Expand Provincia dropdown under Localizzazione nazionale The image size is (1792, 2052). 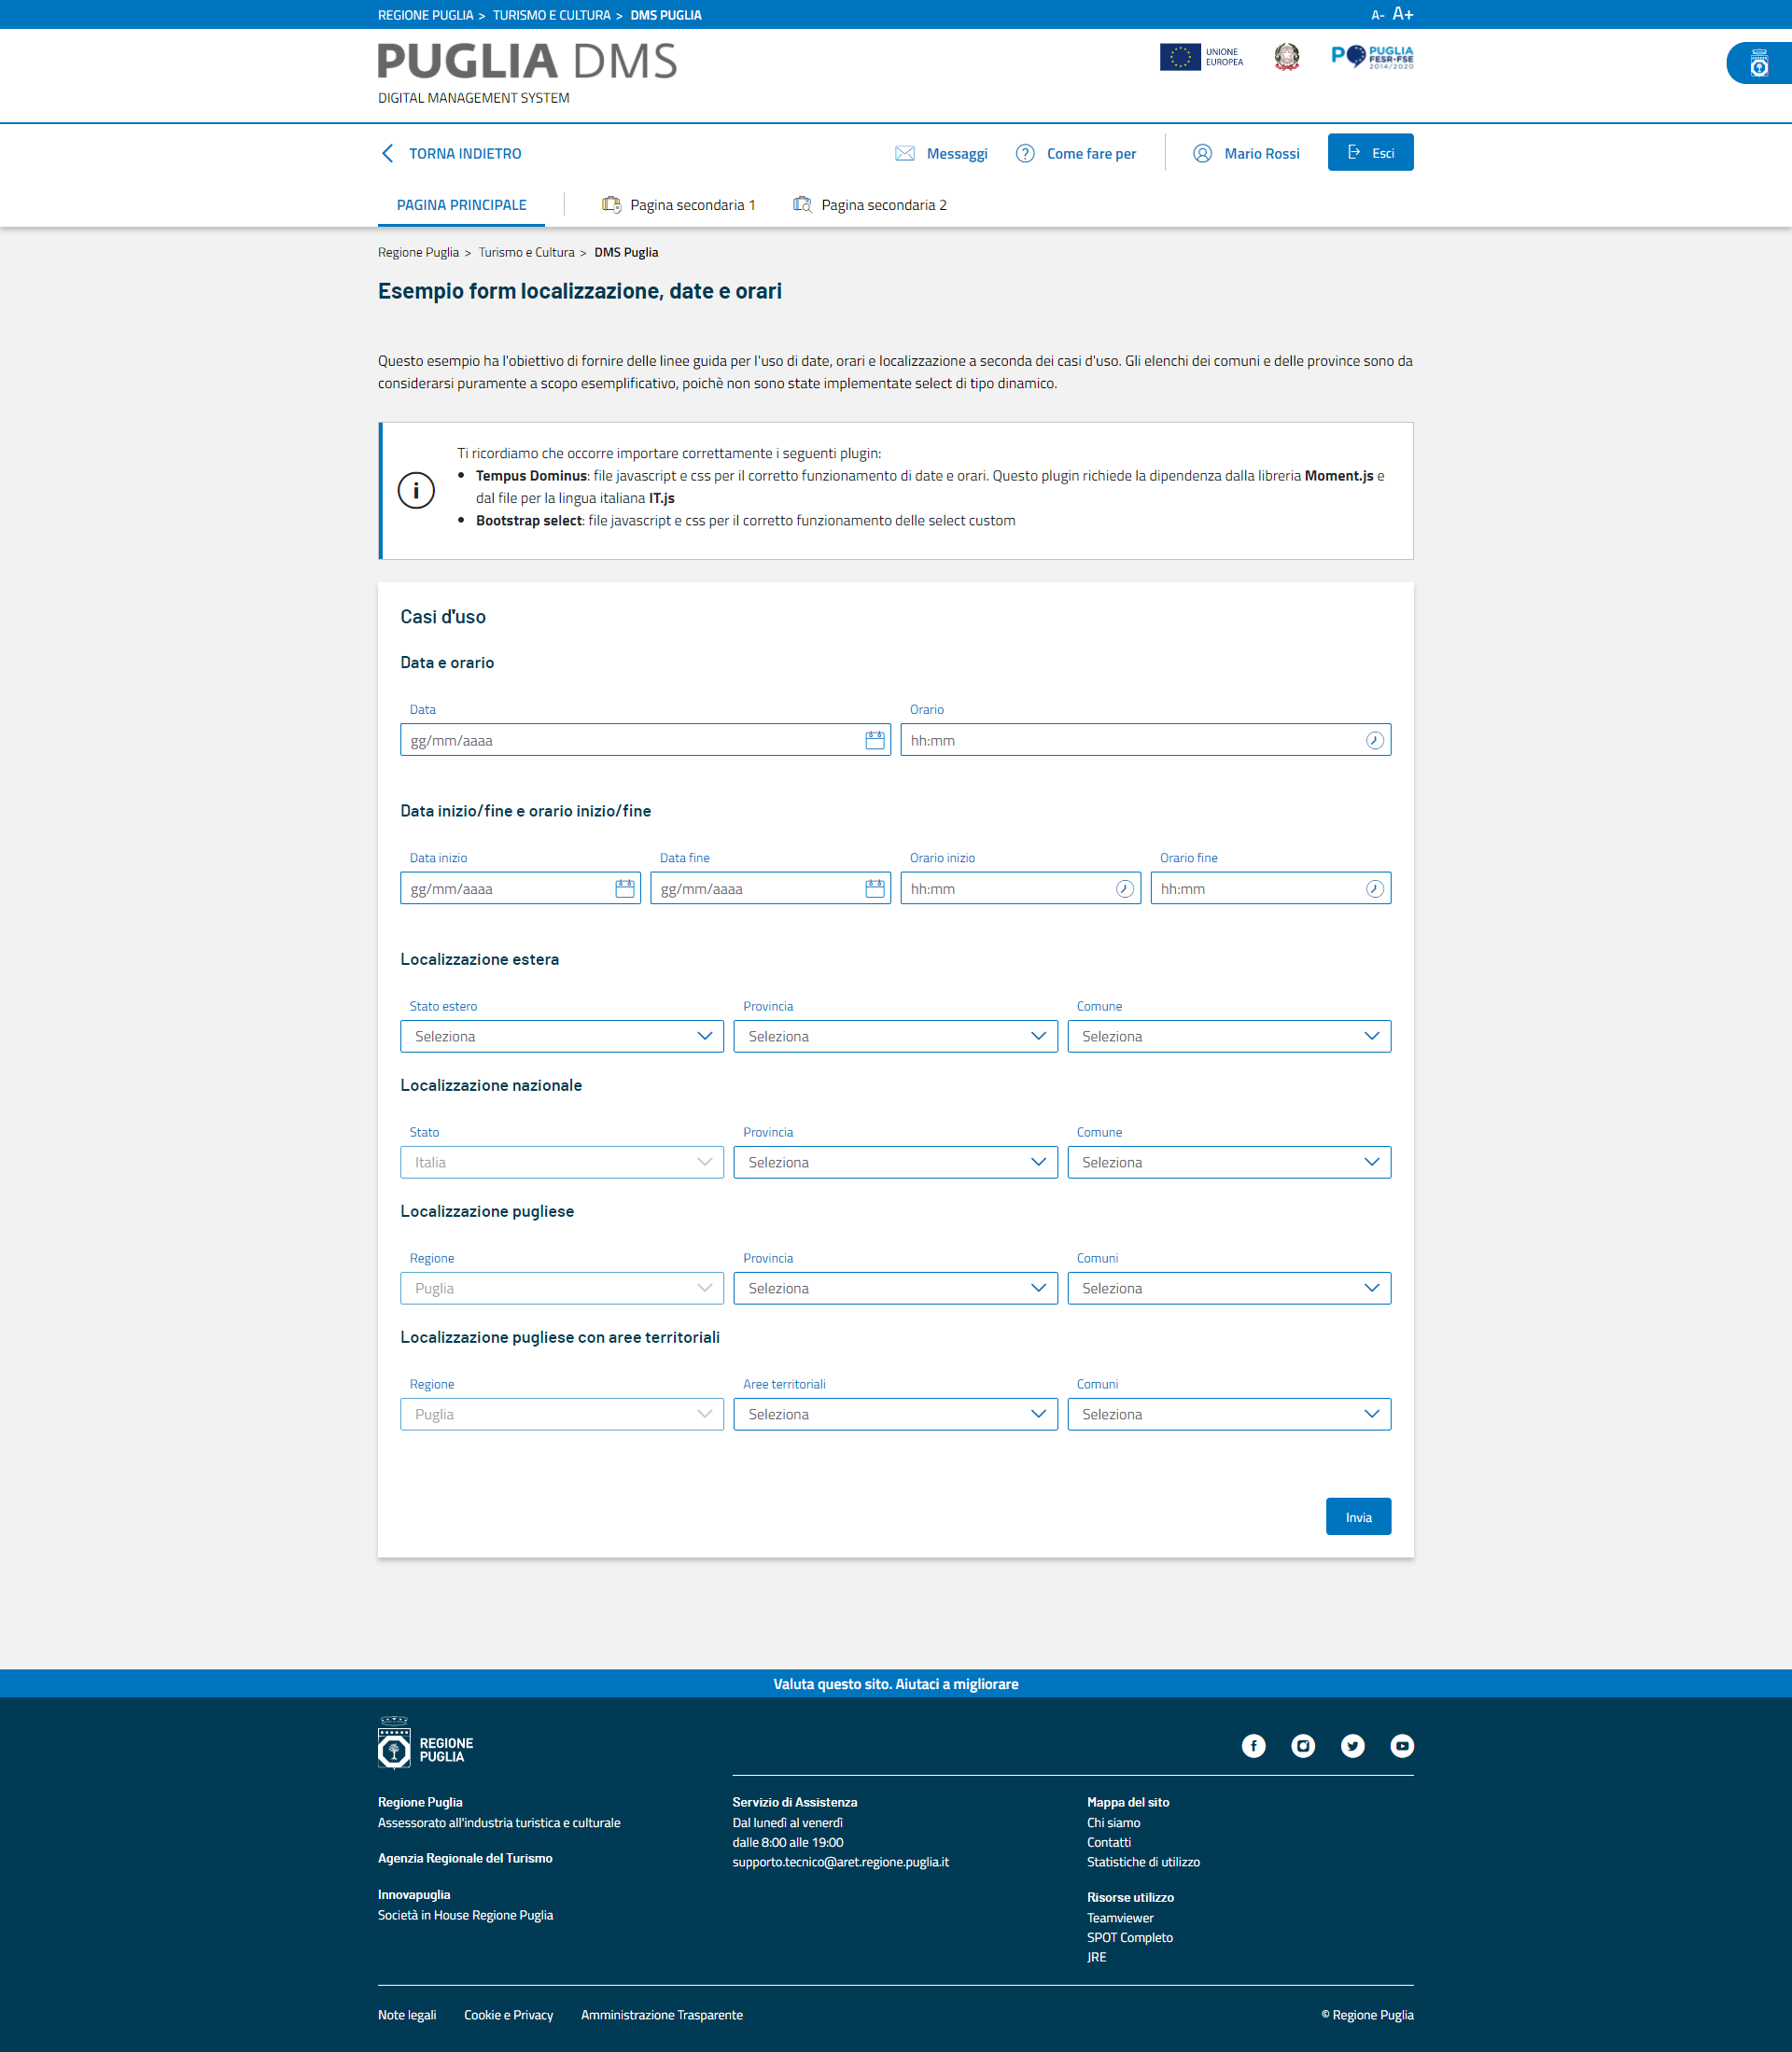pyautogui.click(x=894, y=1162)
